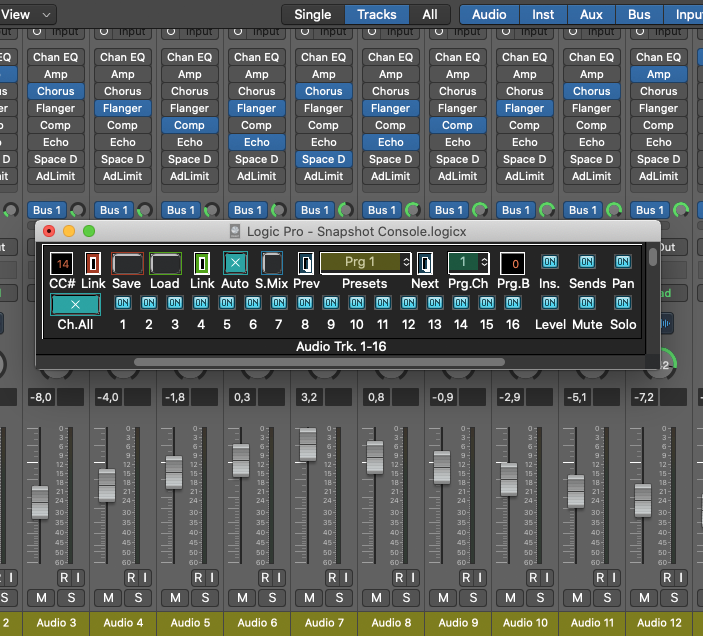Click the active Chorus plugin on Audio 3
Screen dimensions: 703x636
[x=56, y=91]
